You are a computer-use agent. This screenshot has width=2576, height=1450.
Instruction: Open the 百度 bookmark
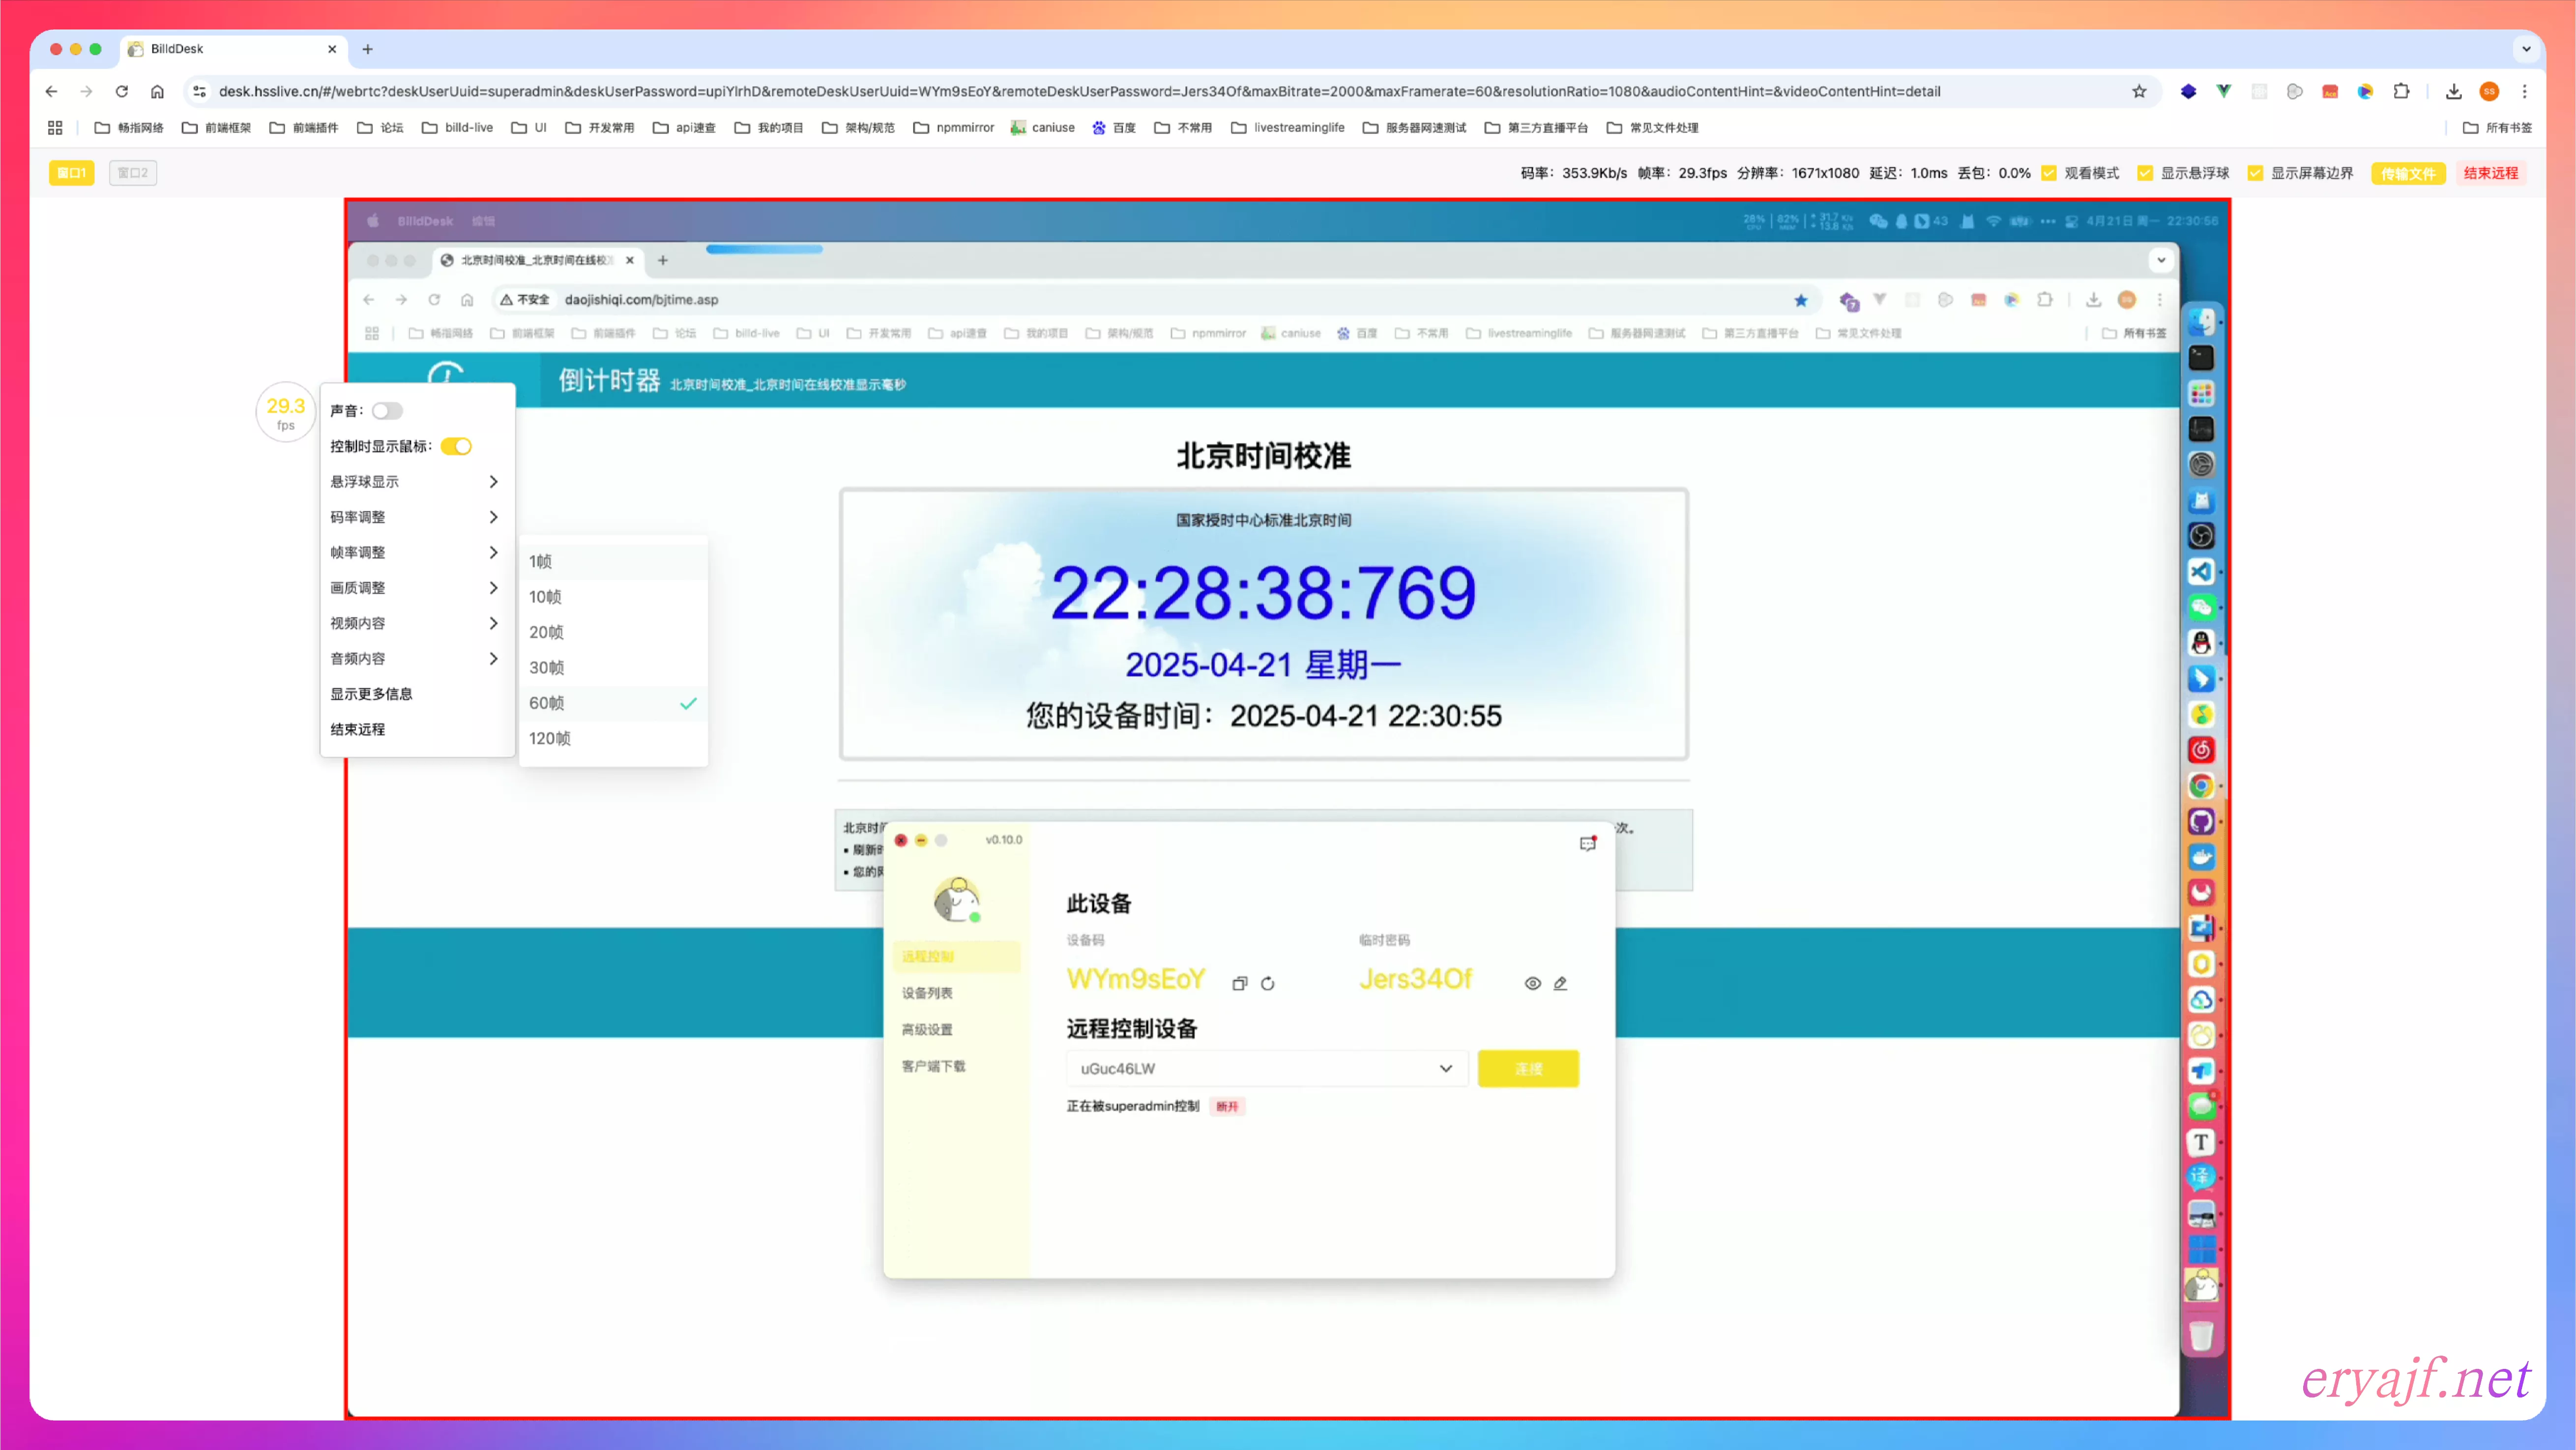pyautogui.click(x=1113, y=127)
